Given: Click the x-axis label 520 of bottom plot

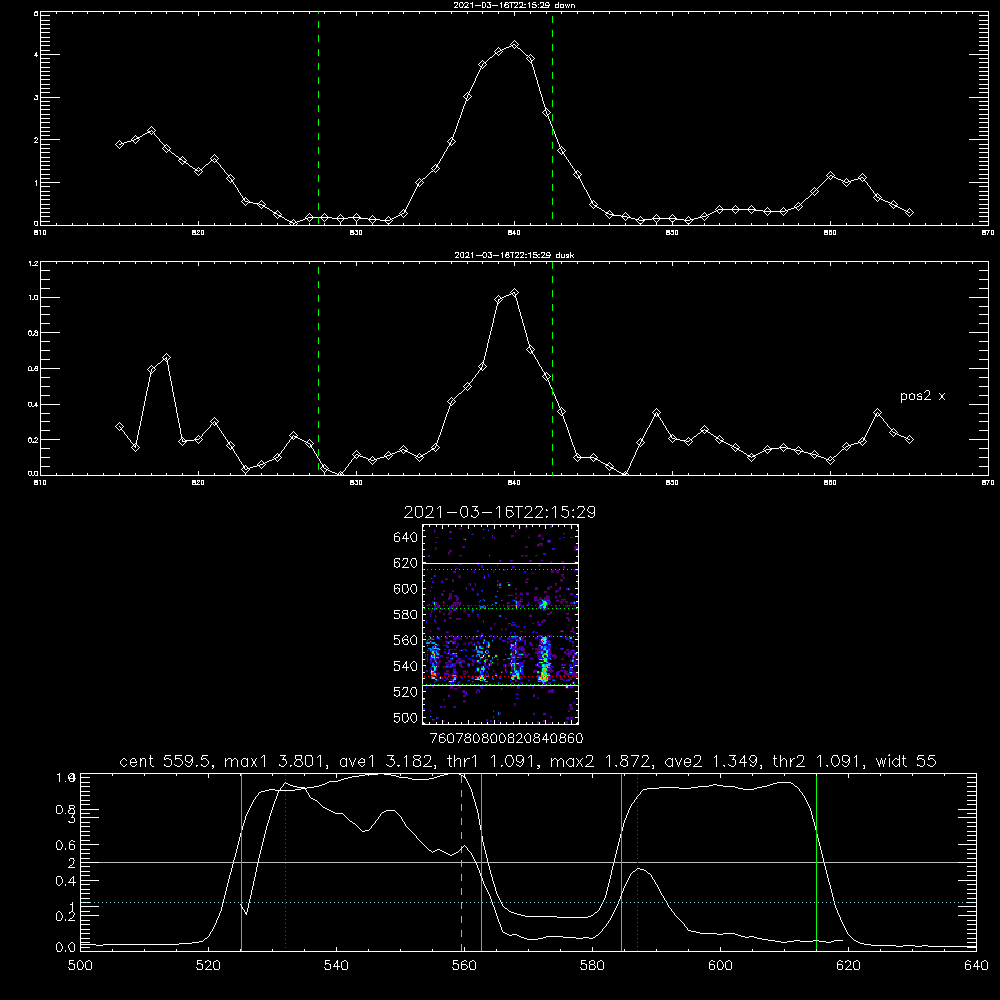Looking at the screenshot, I should (x=208, y=966).
